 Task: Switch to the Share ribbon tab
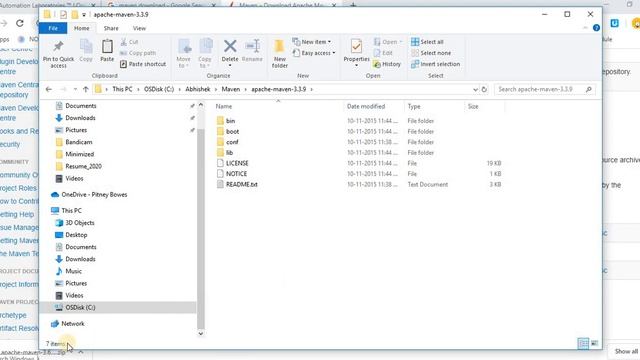pos(111,28)
